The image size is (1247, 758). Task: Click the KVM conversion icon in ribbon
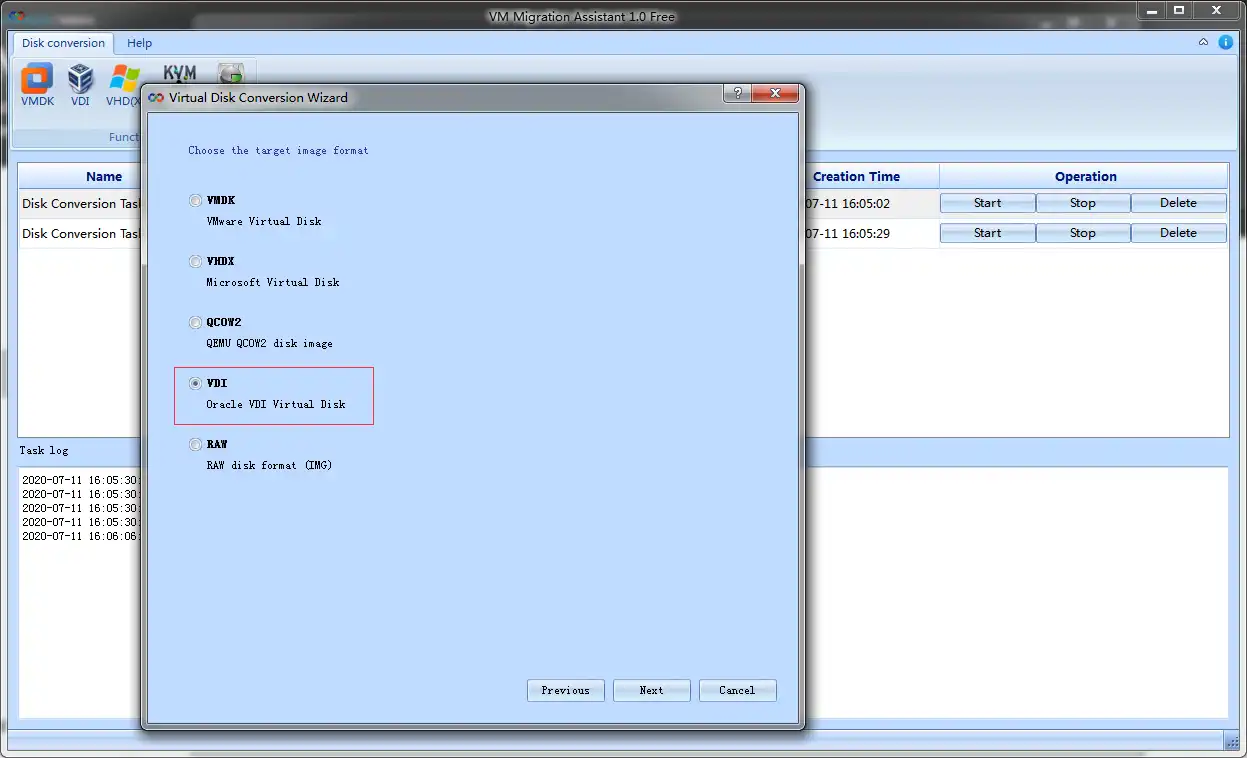(180, 73)
